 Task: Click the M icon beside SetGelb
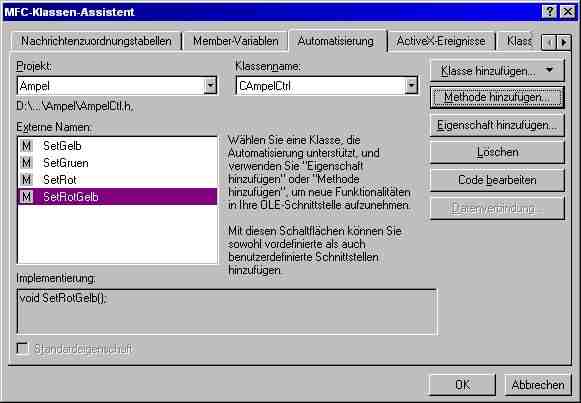[26, 146]
